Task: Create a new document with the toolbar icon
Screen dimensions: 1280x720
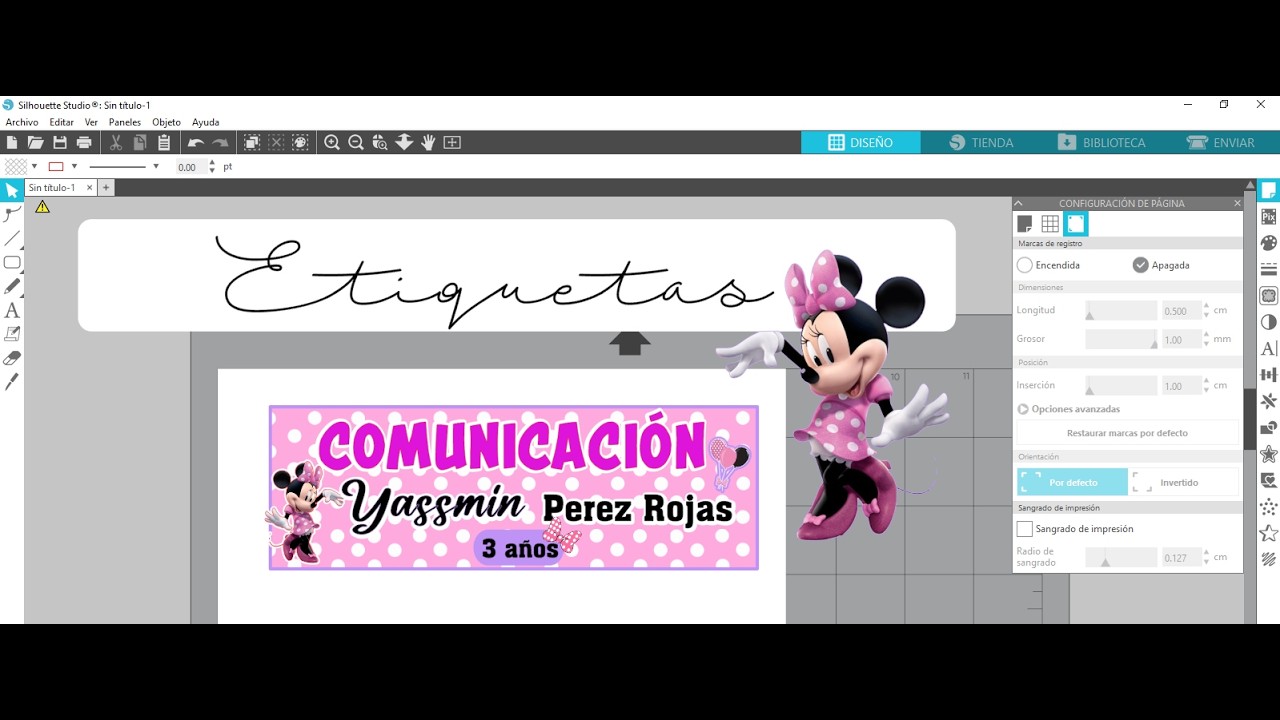Action: coord(12,143)
